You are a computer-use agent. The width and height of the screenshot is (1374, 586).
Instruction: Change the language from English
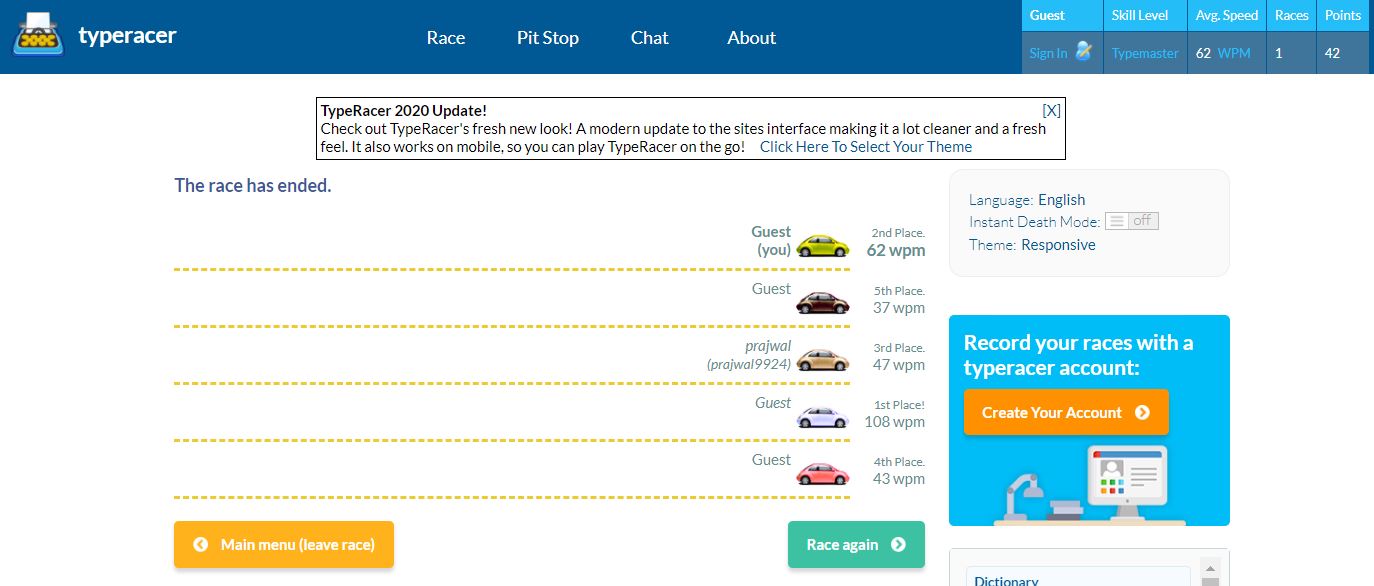pos(1061,200)
